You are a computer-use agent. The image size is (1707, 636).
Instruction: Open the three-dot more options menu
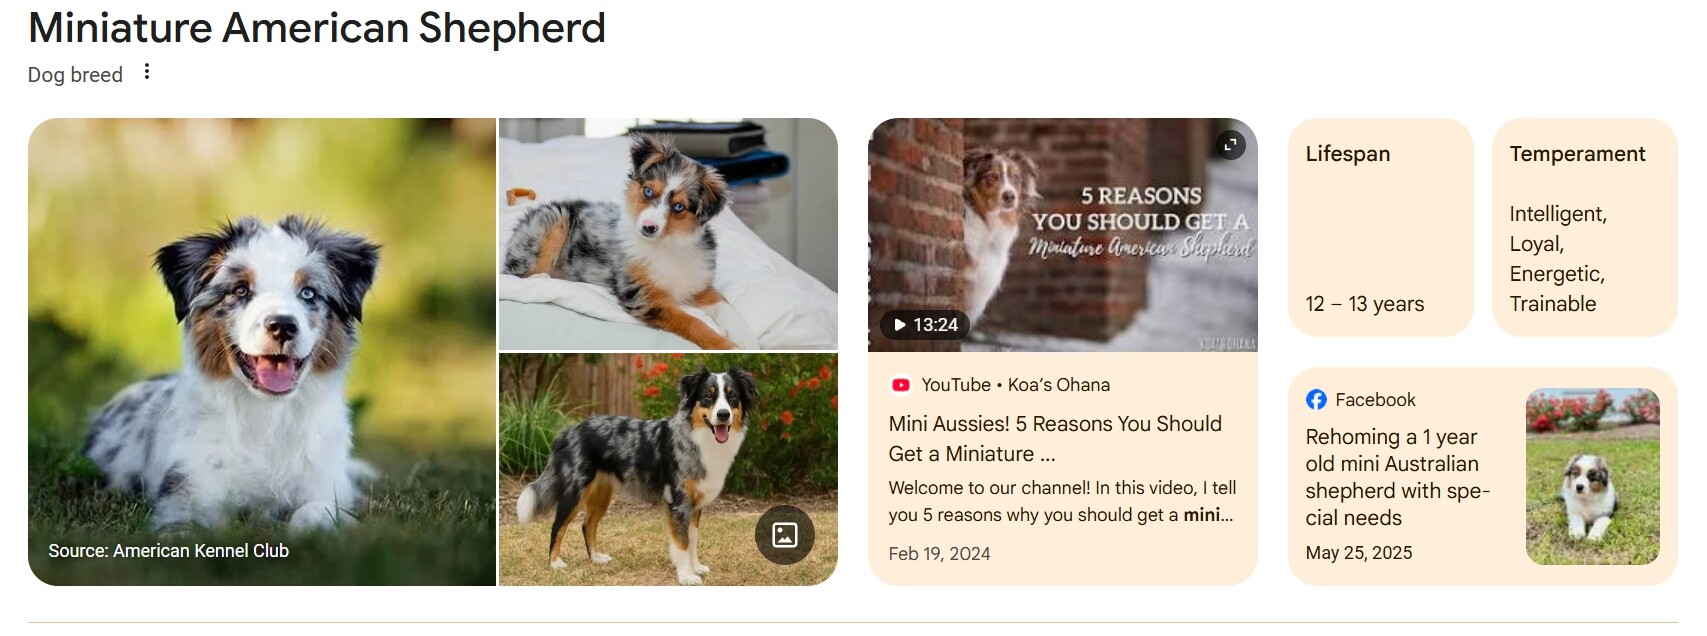pyautogui.click(x=147, y=72)
